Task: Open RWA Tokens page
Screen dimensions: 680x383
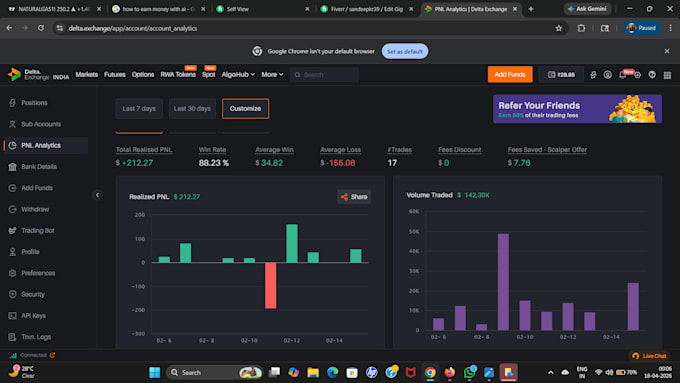Action: [x=178, y=75]
